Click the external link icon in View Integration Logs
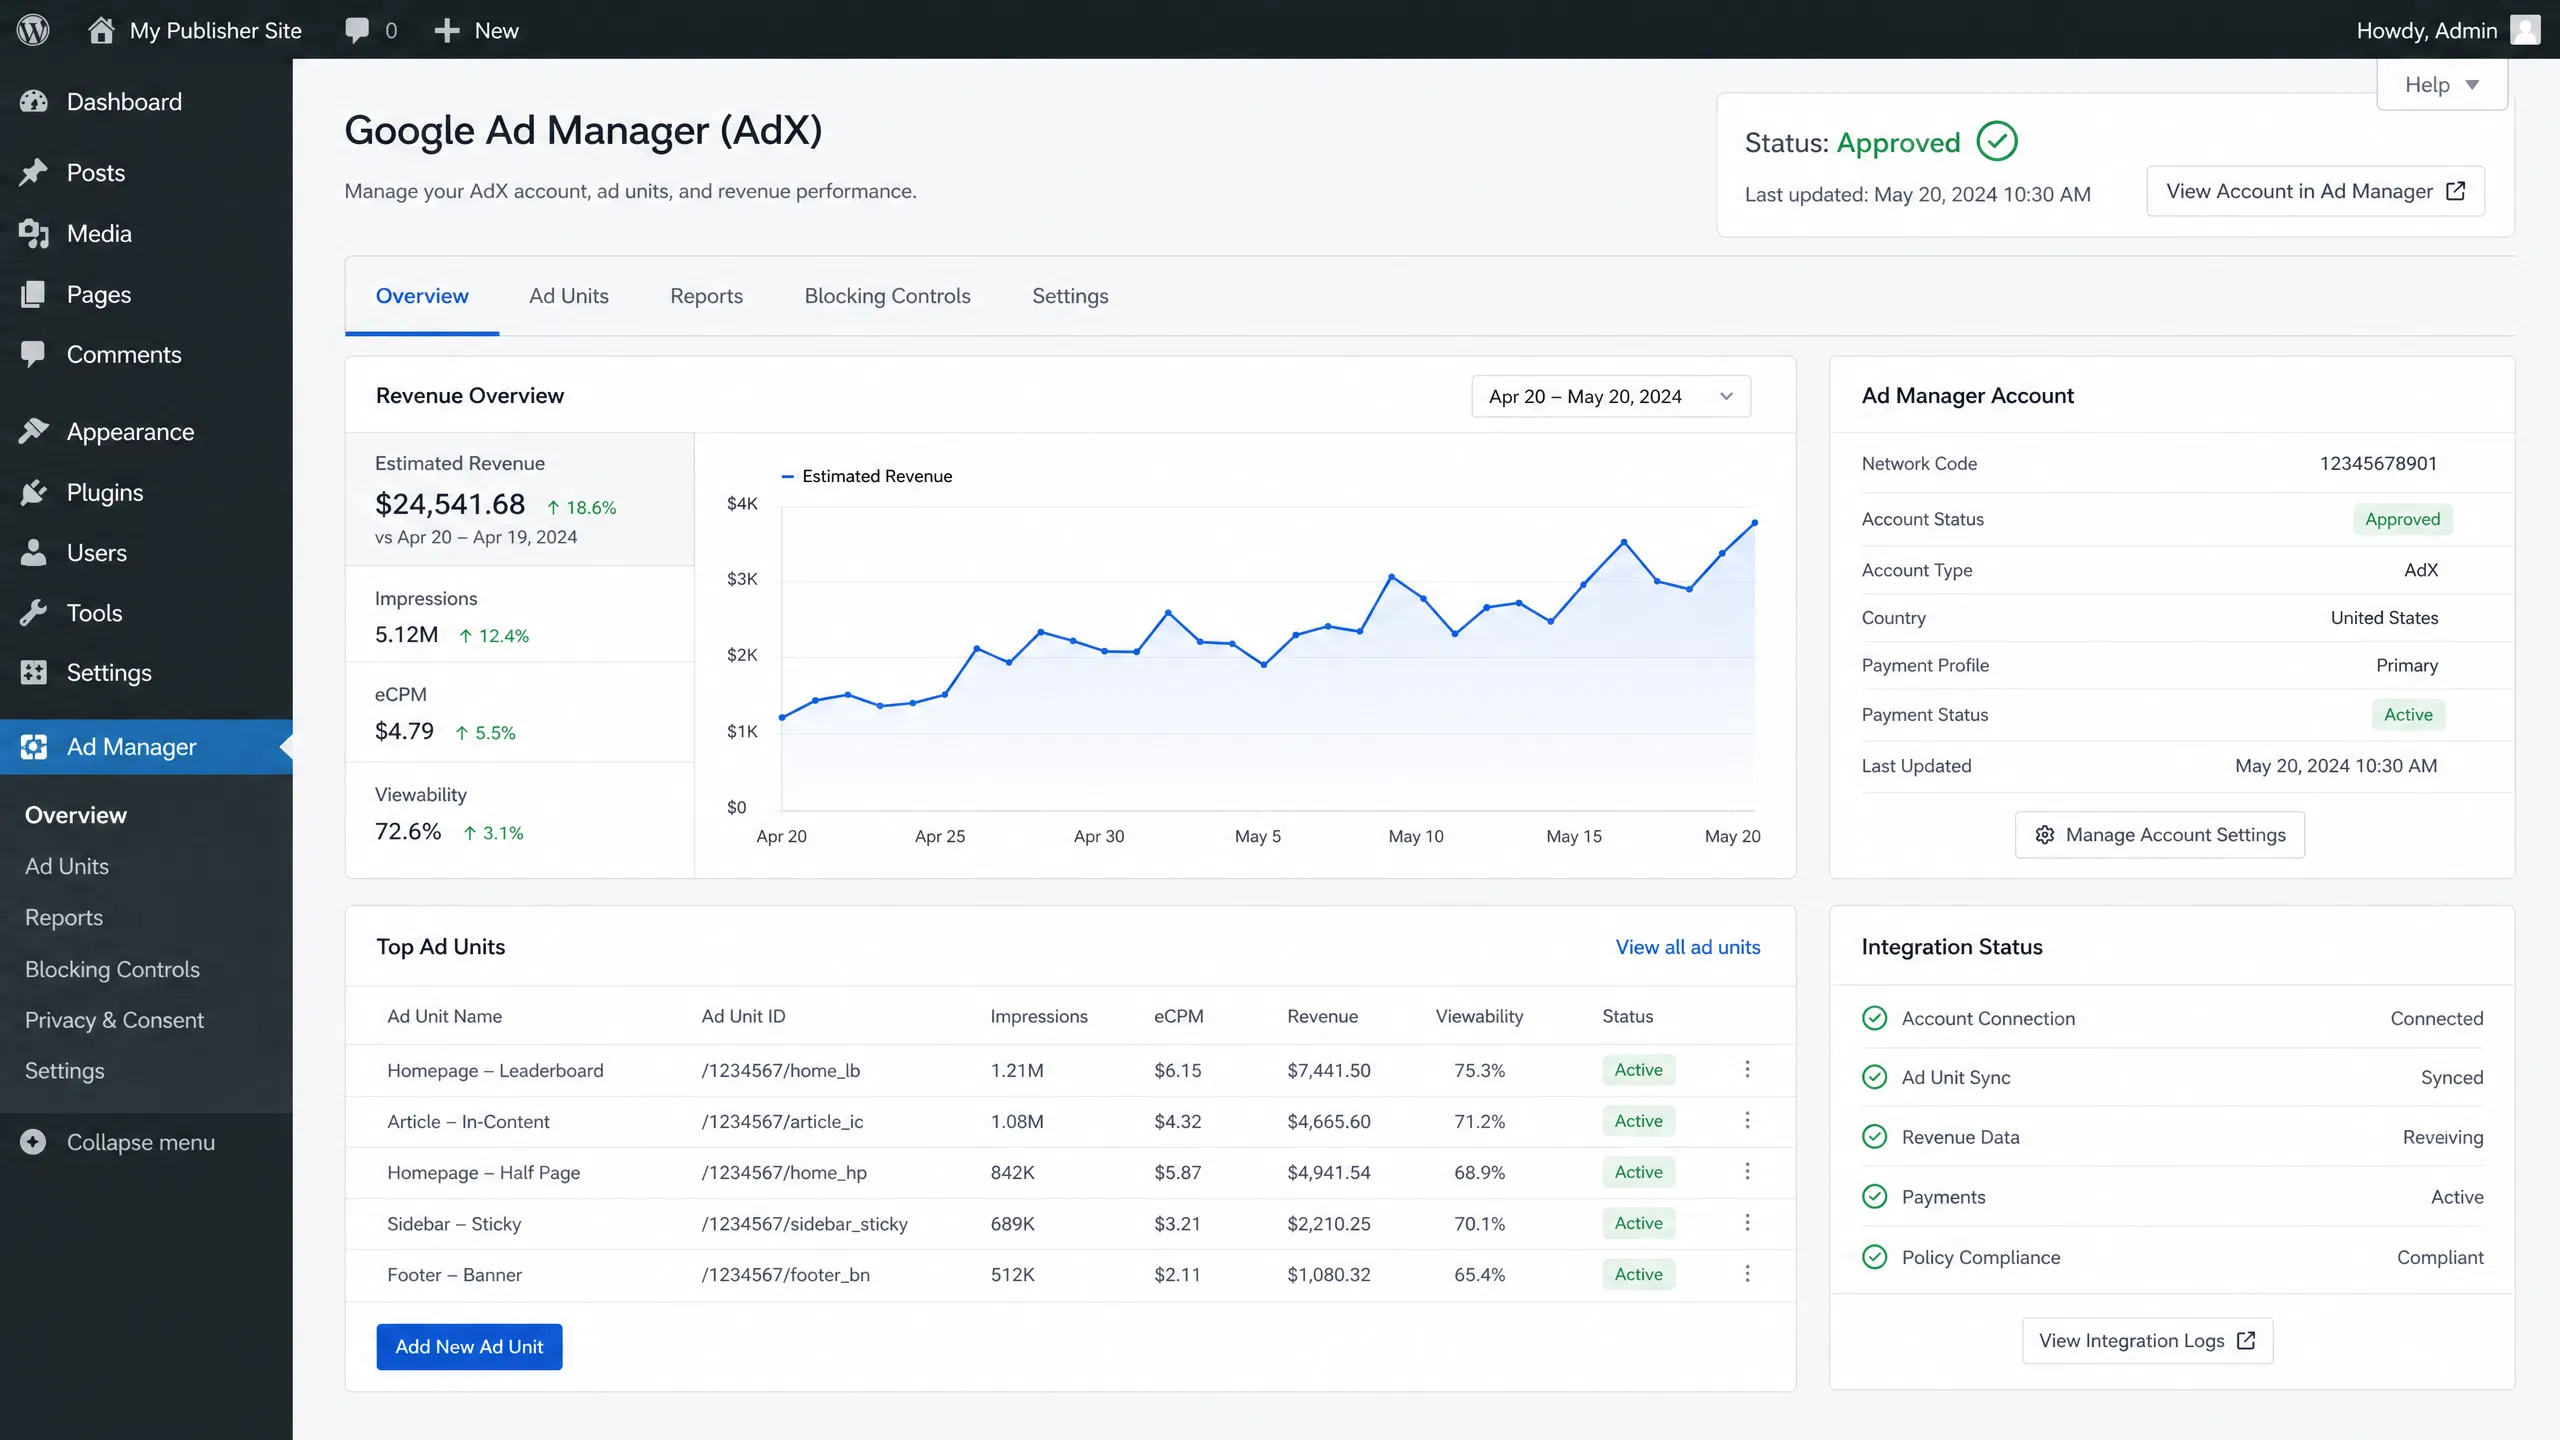 (2246, 1341)
